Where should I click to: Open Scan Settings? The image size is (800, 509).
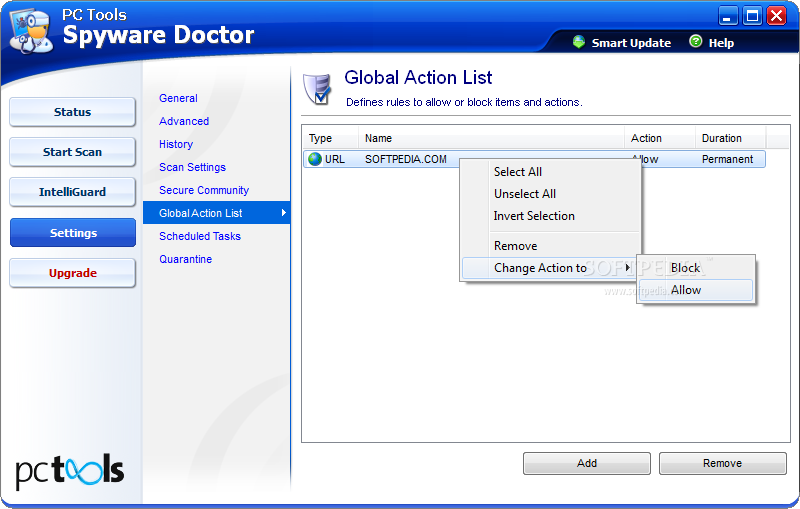192,167
